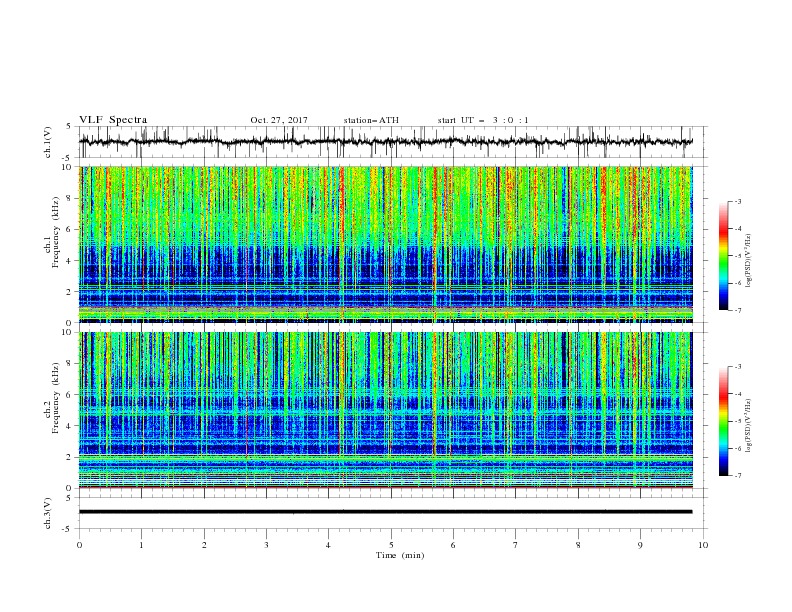Screen dimensions: 792x612
Task: Click the ch.2 color bar's log(PSD)(V²/Hz) caption
Action: 749,426
